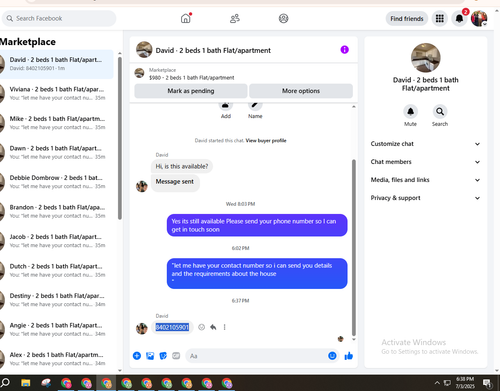Open more options for David's message
The height and width of the screenshot is (391, 500).
(x=224, y=327)
